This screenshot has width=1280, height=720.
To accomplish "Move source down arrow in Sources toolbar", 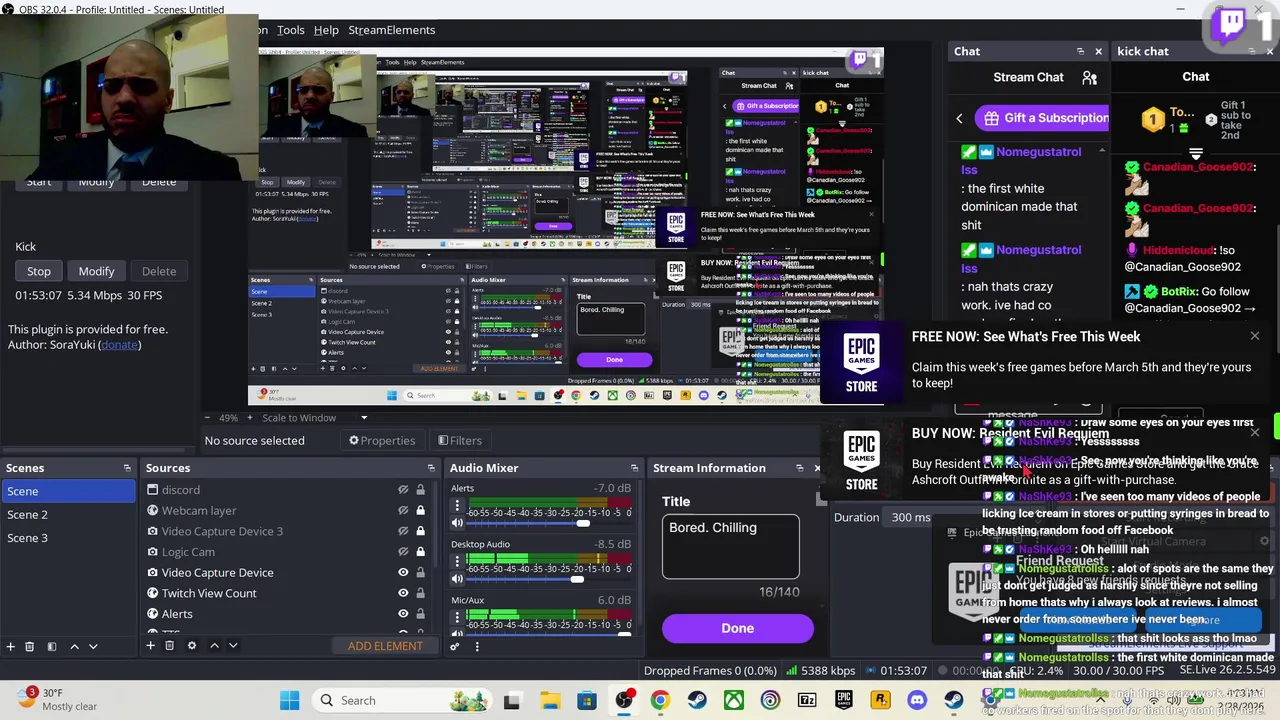I will [233, 646].
